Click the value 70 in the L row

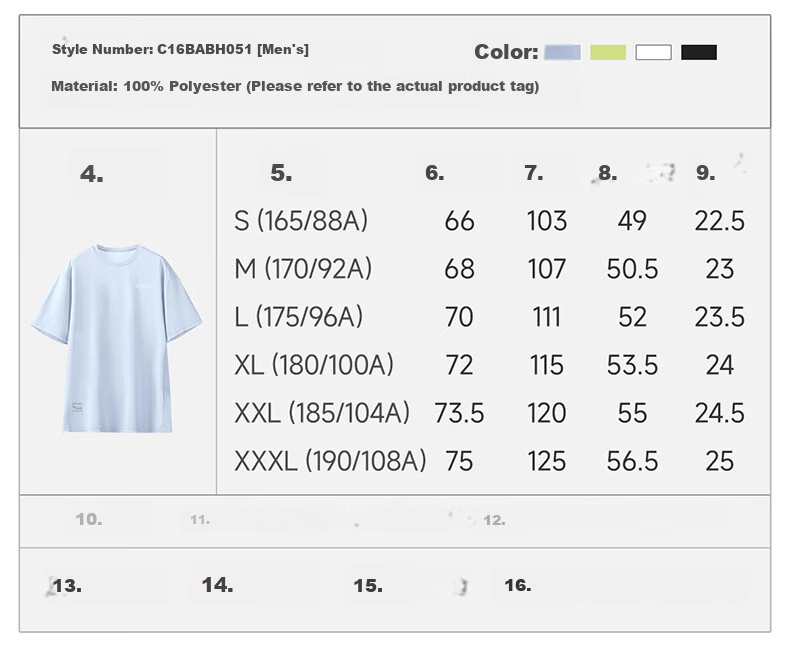[459, 317]
